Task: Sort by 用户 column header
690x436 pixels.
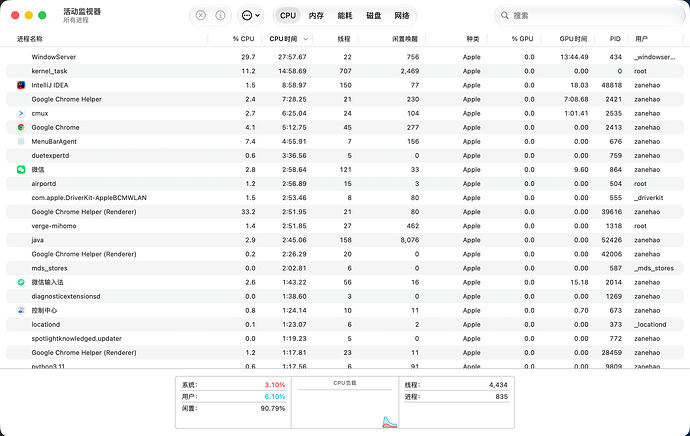Action: pos(641,39)
